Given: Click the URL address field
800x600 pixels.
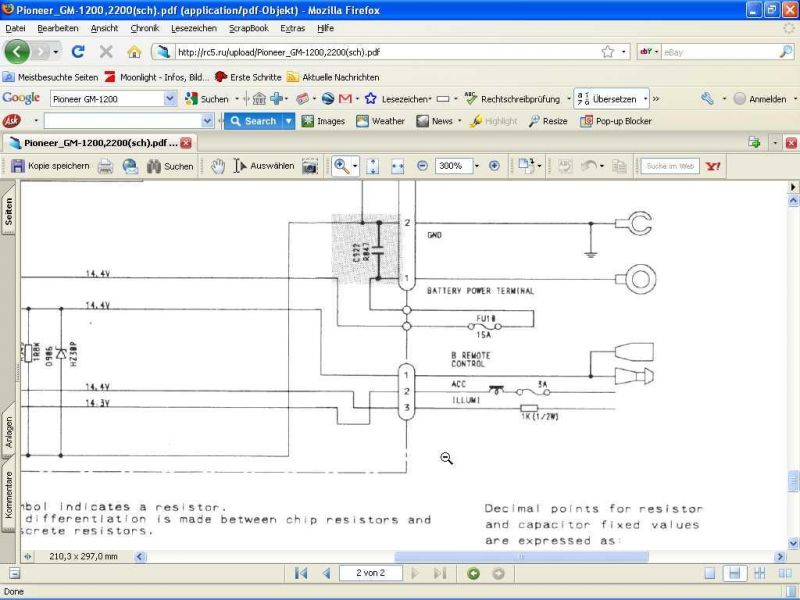Looking at the screenshot, I should point(388,52).
